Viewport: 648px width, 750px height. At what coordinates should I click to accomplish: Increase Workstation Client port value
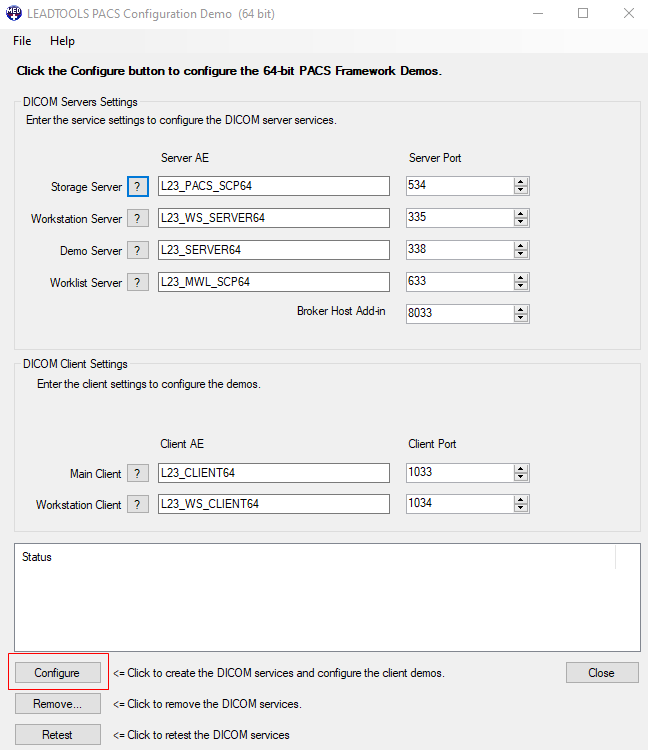521,500
